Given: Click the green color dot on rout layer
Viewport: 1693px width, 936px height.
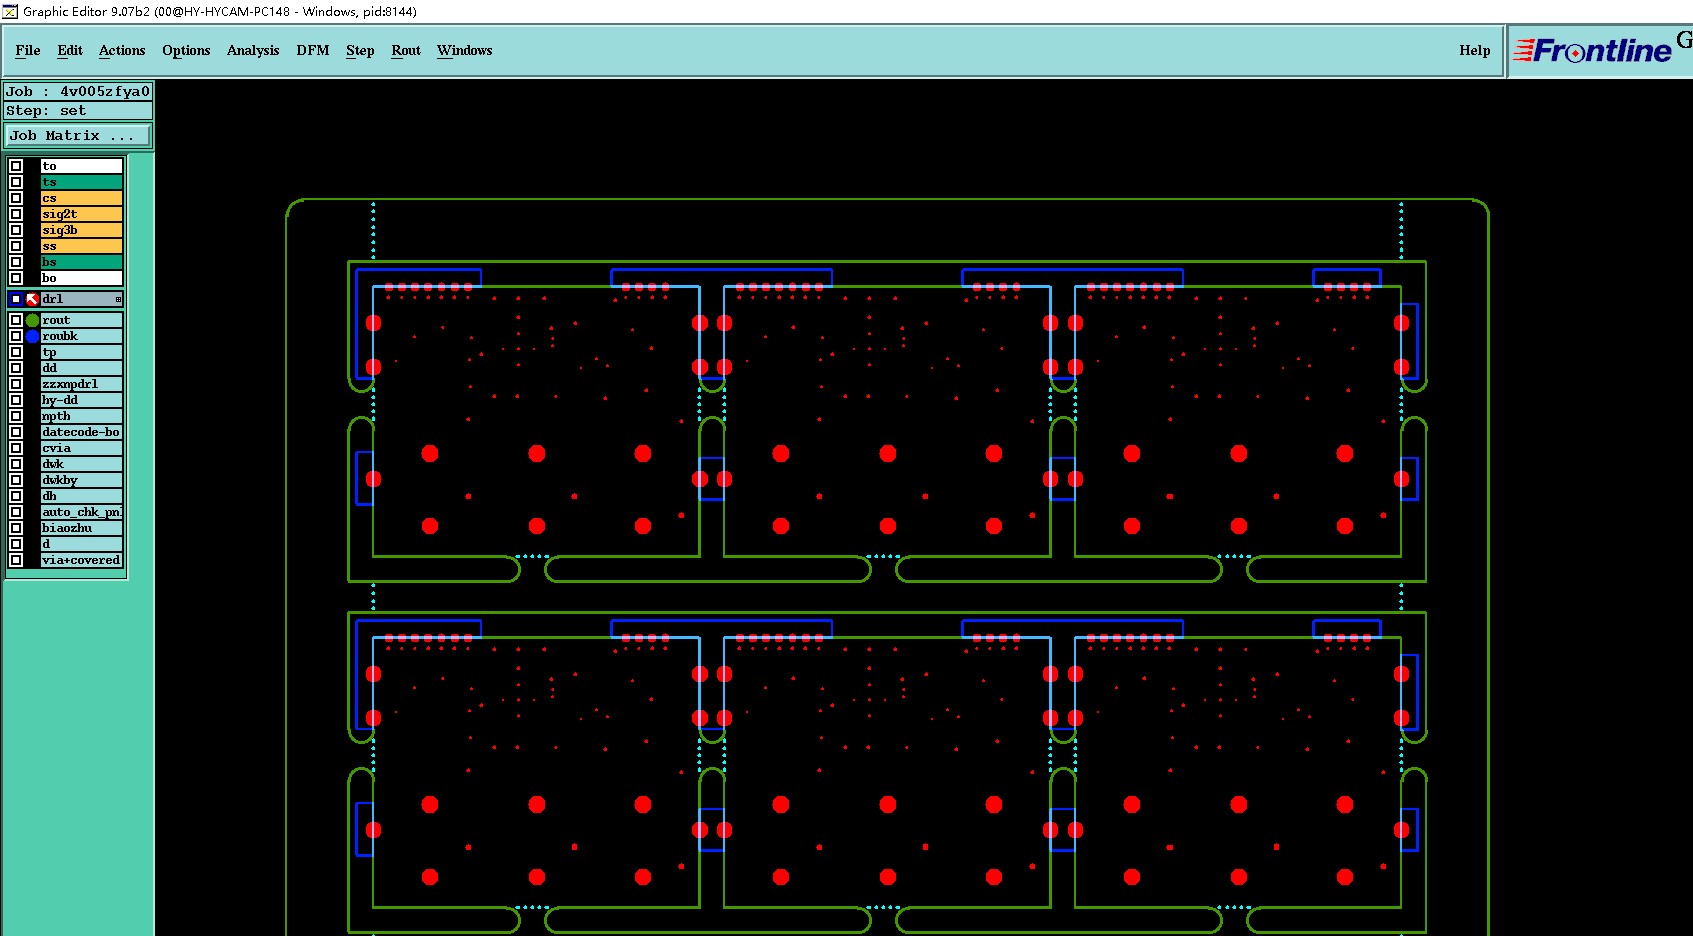Looking at the screenshot, I should (32, 320).
